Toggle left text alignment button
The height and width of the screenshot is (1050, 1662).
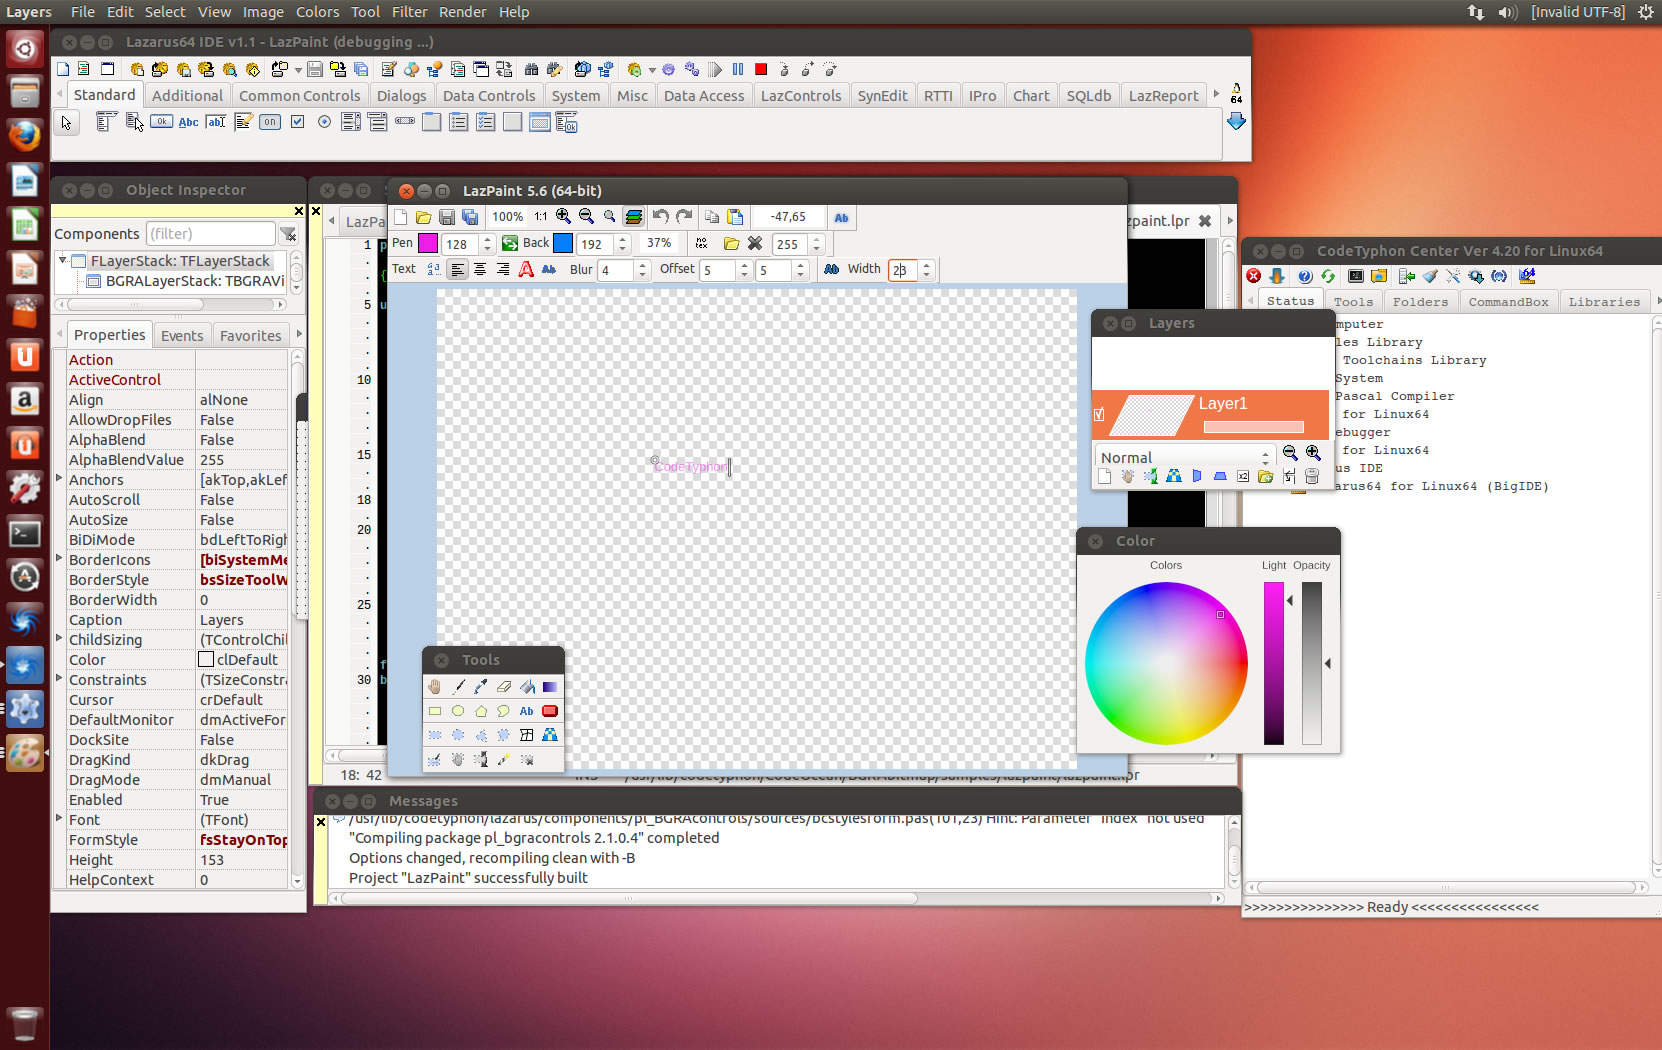coord(457,269)
